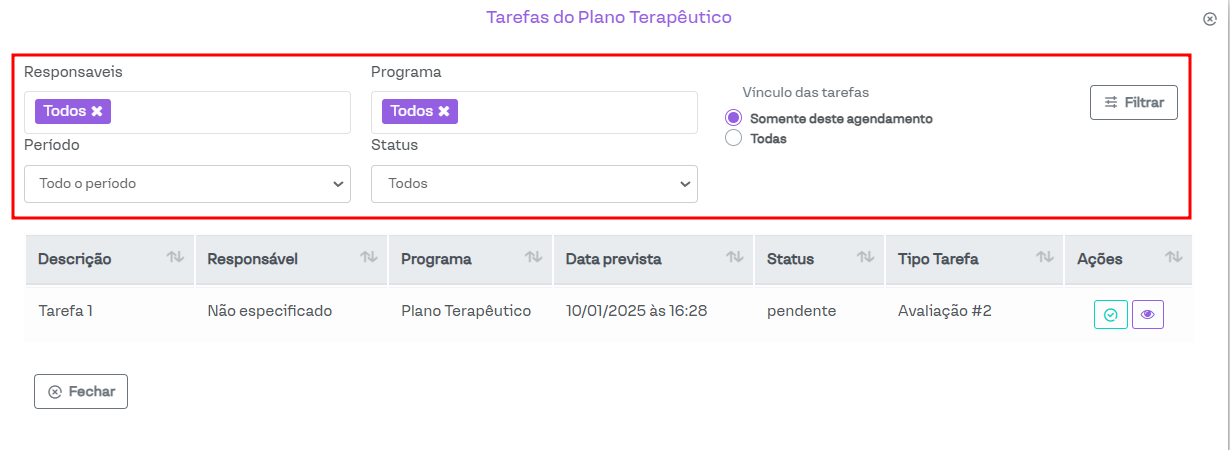Sort by Data prevista column arrows
The height and width of the screenshot is (450, 1230).
pos(735,258)
